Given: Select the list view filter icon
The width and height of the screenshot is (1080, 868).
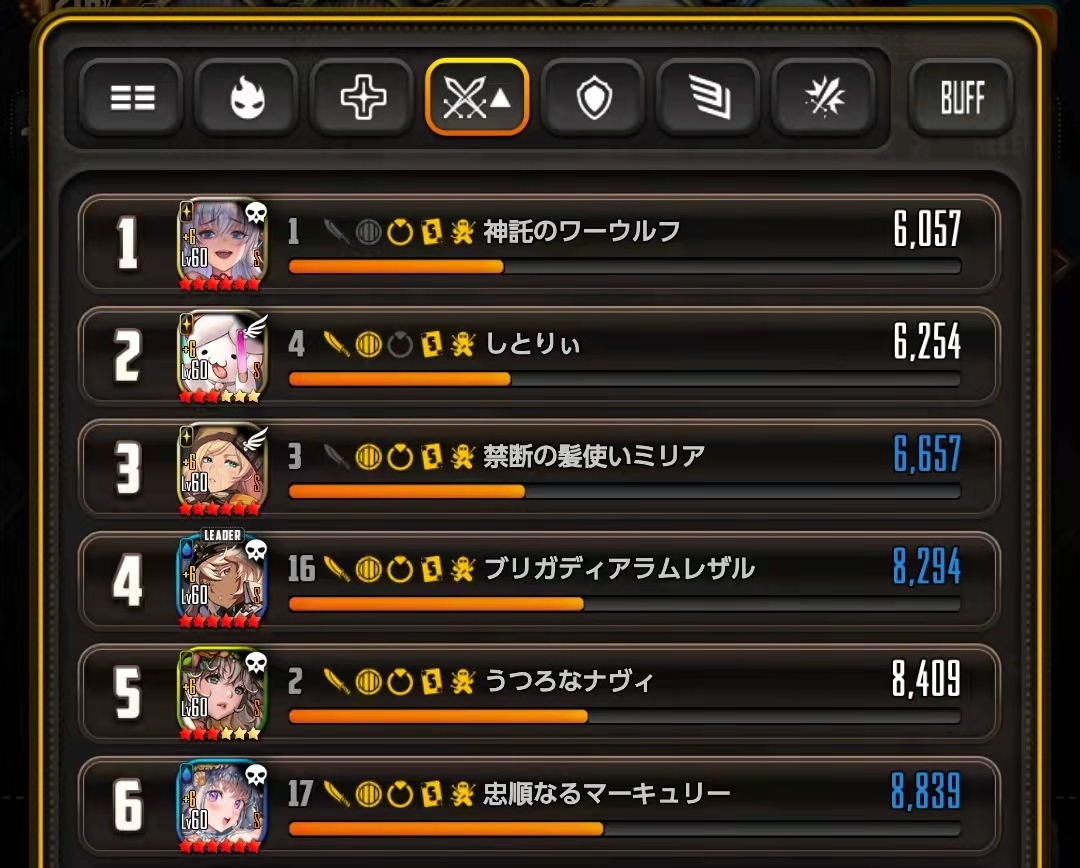Looking at the screenshot, I should tap(132, 98).
